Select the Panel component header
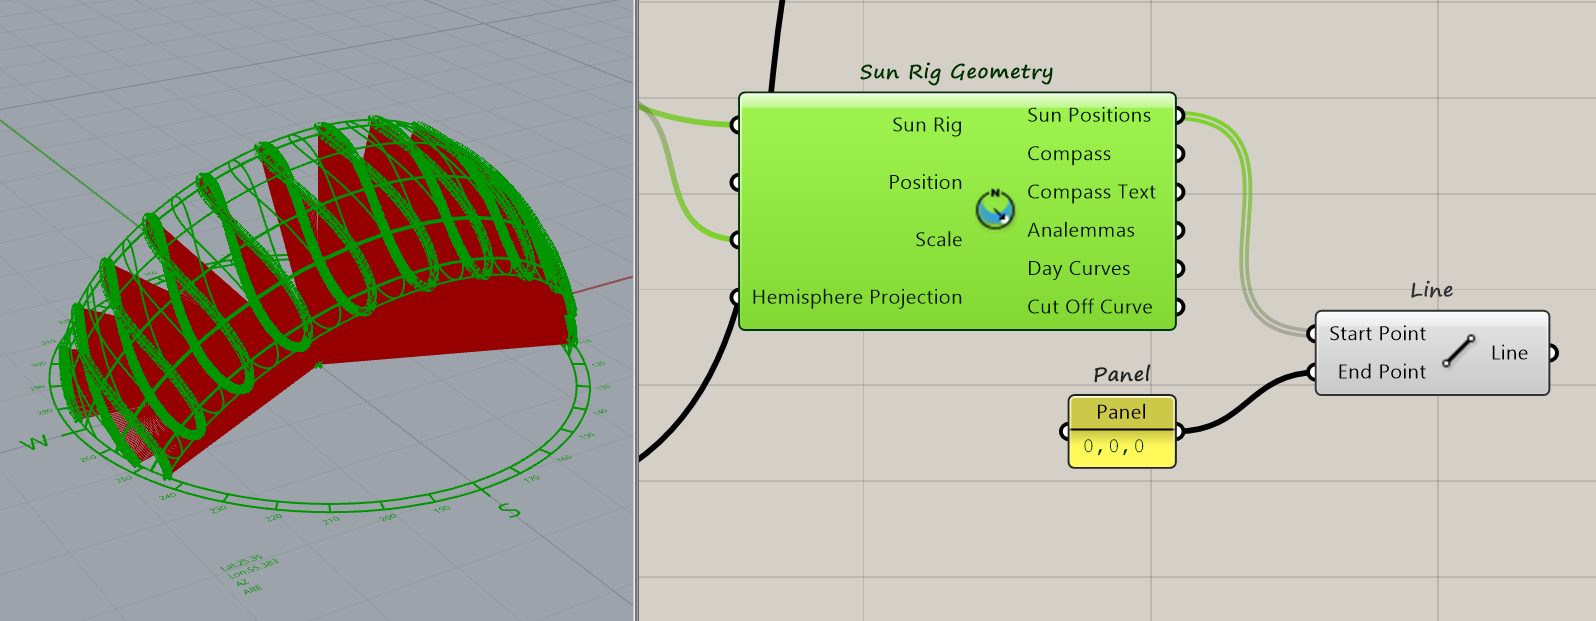 1121,412
